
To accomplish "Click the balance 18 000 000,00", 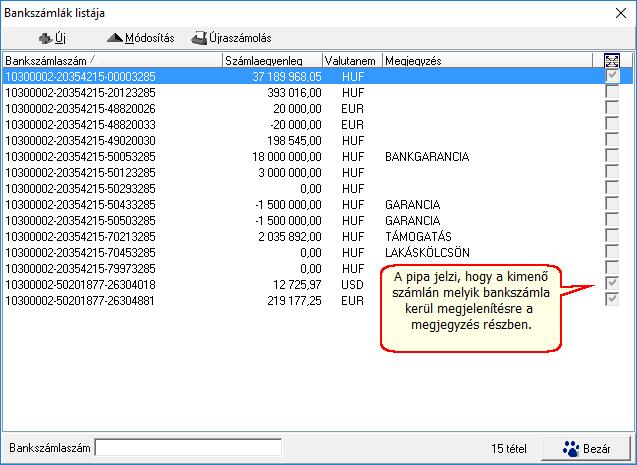I will click(x=286, y=156).
